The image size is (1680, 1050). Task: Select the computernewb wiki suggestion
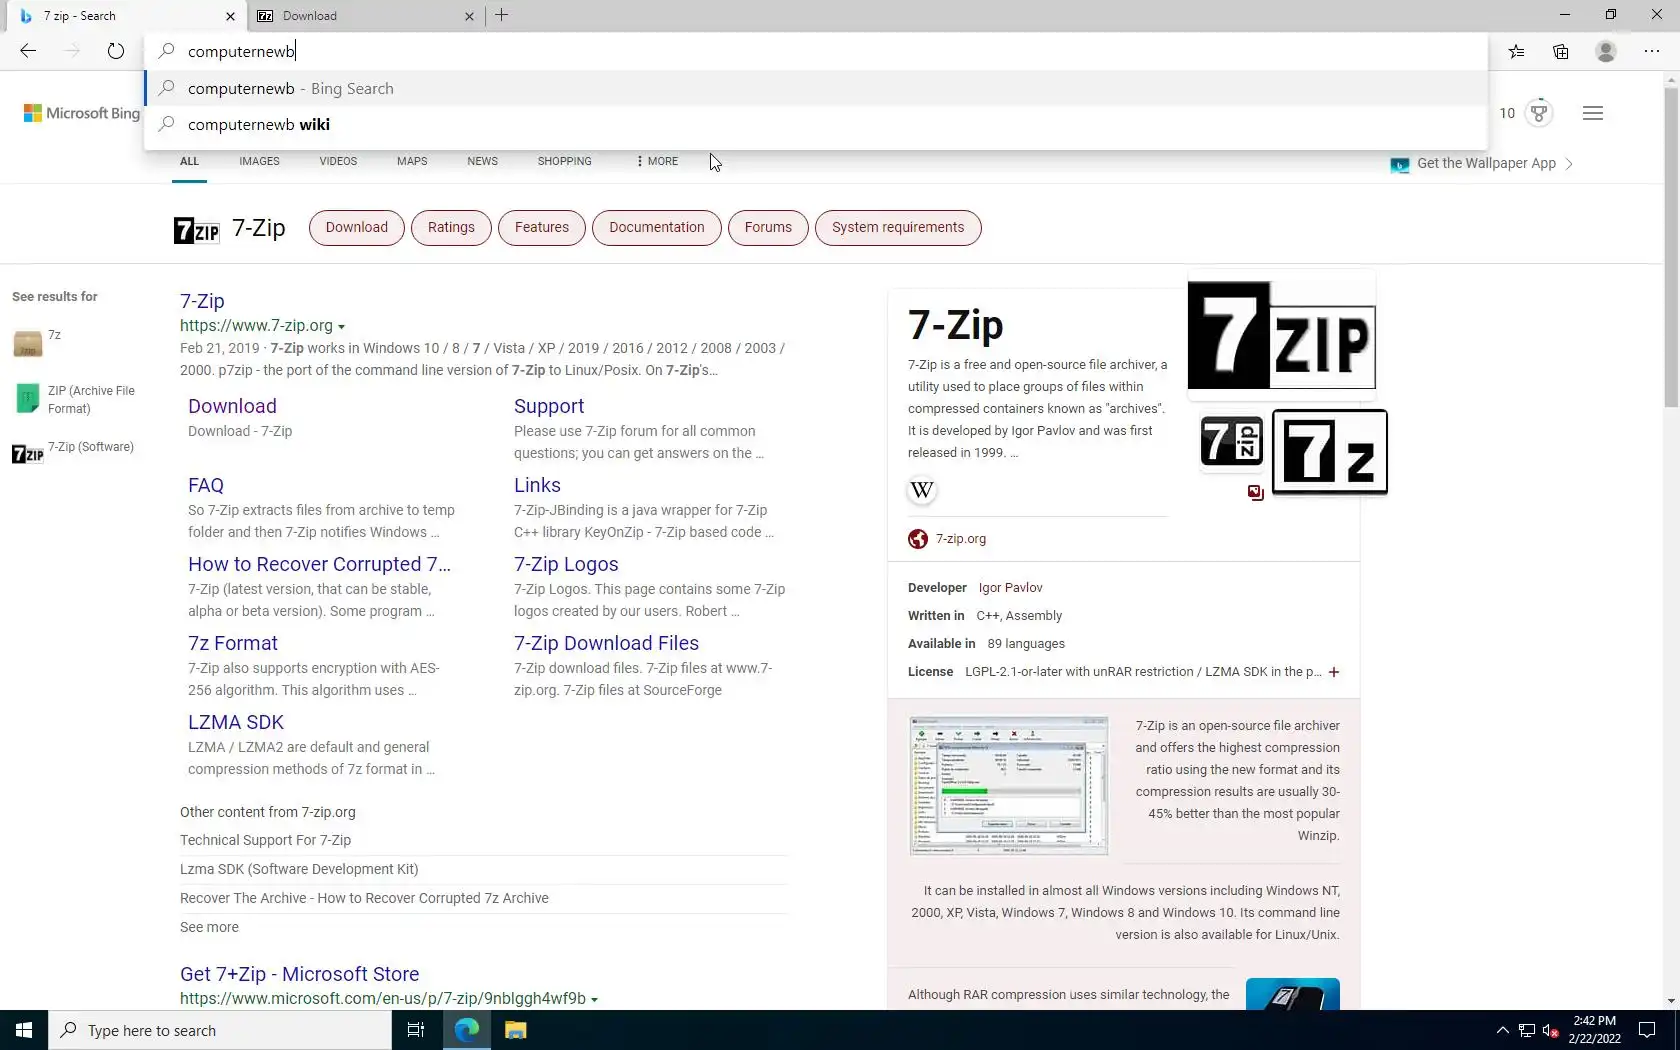coord(815,124)
